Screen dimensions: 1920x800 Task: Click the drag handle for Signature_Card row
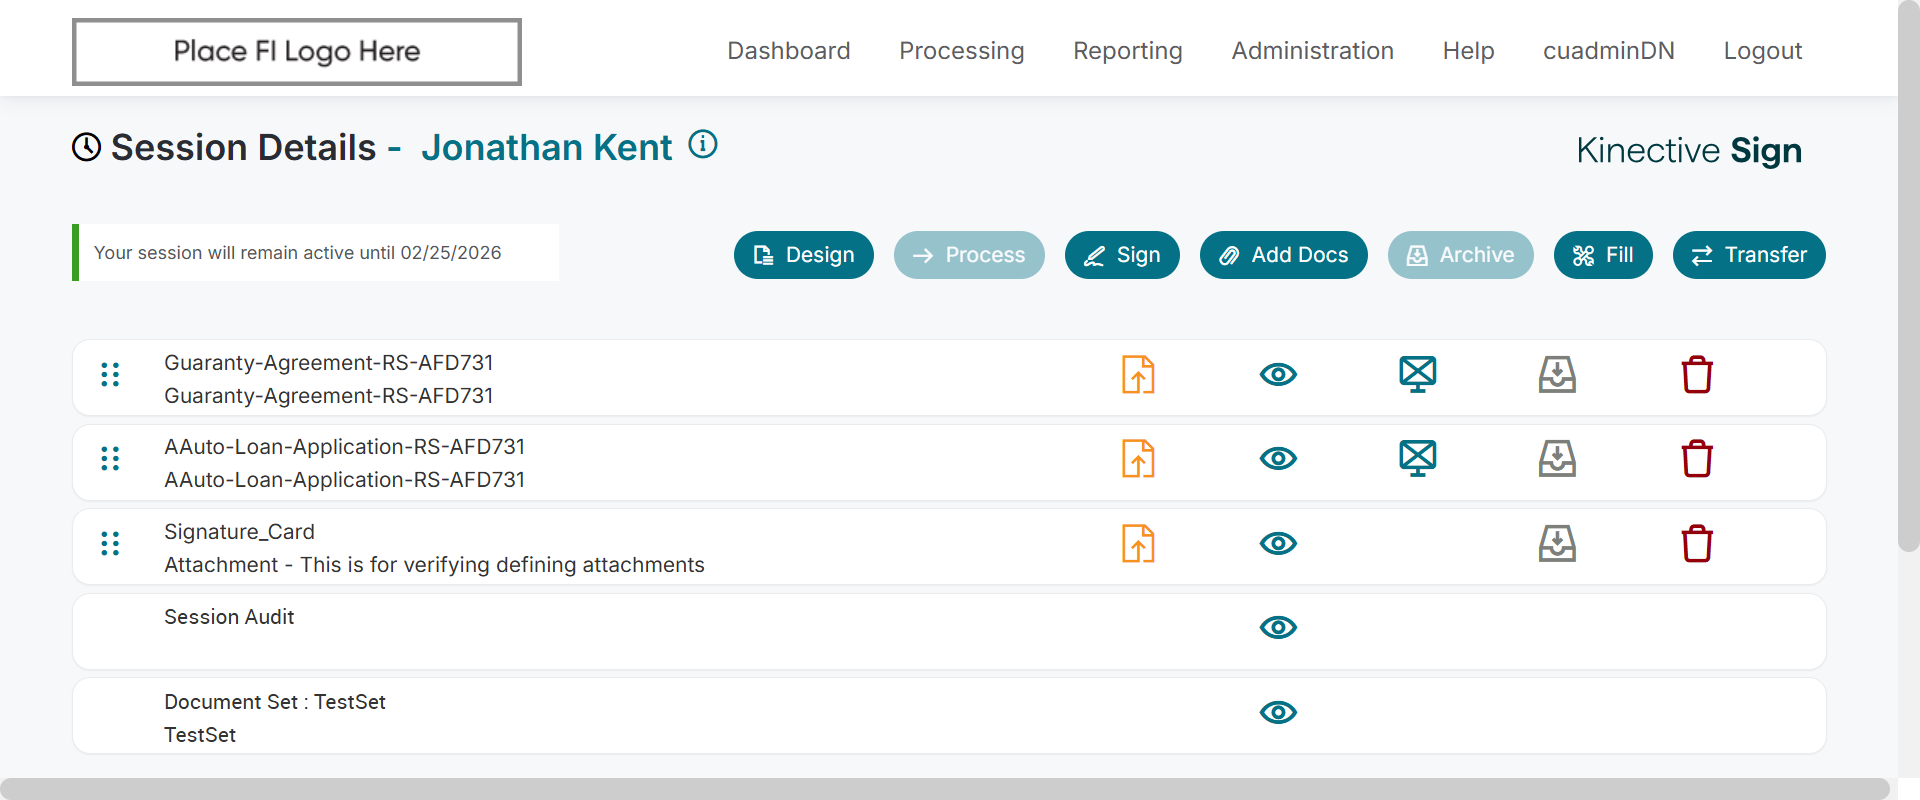pos(110,544)
